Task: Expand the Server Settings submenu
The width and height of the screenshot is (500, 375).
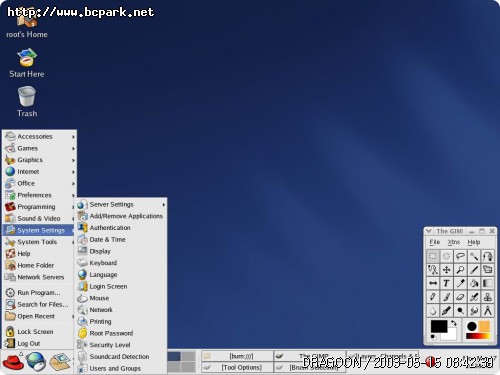Action: click(x=121, y=204)
